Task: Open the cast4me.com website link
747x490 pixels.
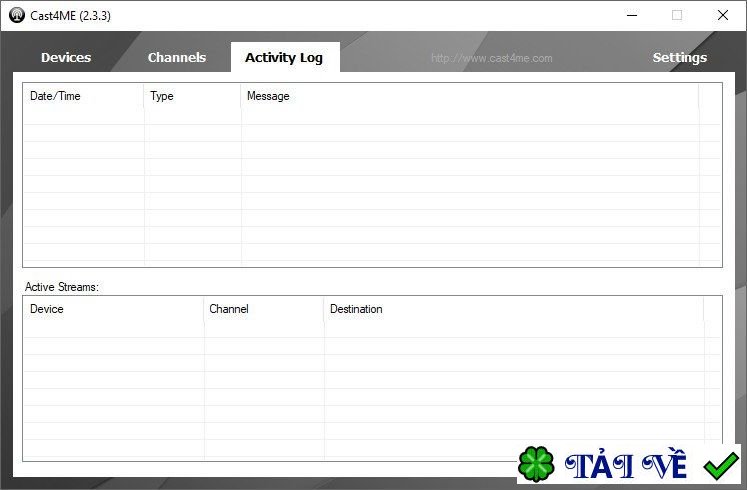Action: click(492, 59)
